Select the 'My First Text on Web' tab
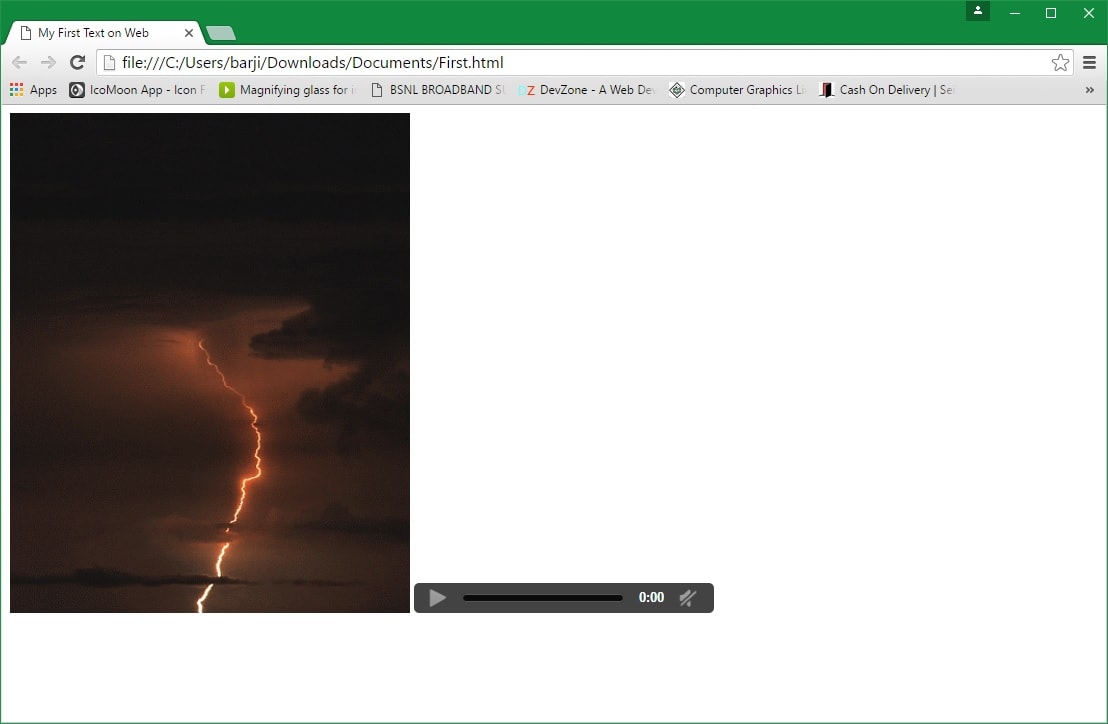The image size is (1108, 724). (x=100, y=31)
